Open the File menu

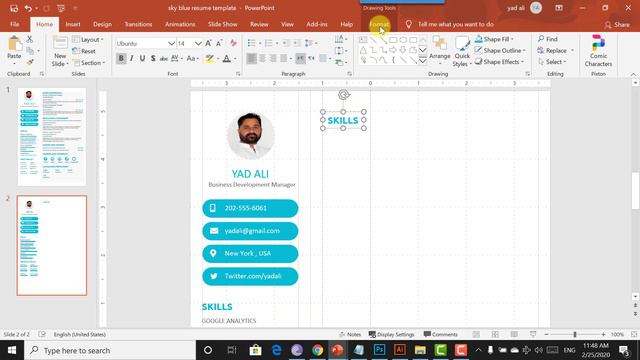click(15, 24)
